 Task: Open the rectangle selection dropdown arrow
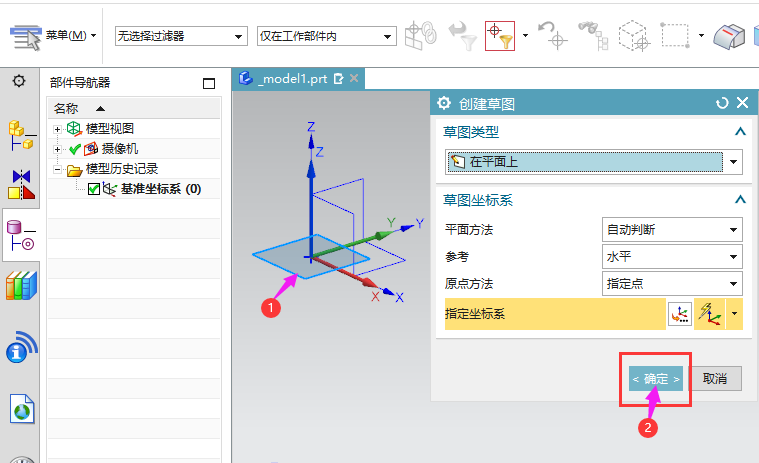click(x=701, y=35)
